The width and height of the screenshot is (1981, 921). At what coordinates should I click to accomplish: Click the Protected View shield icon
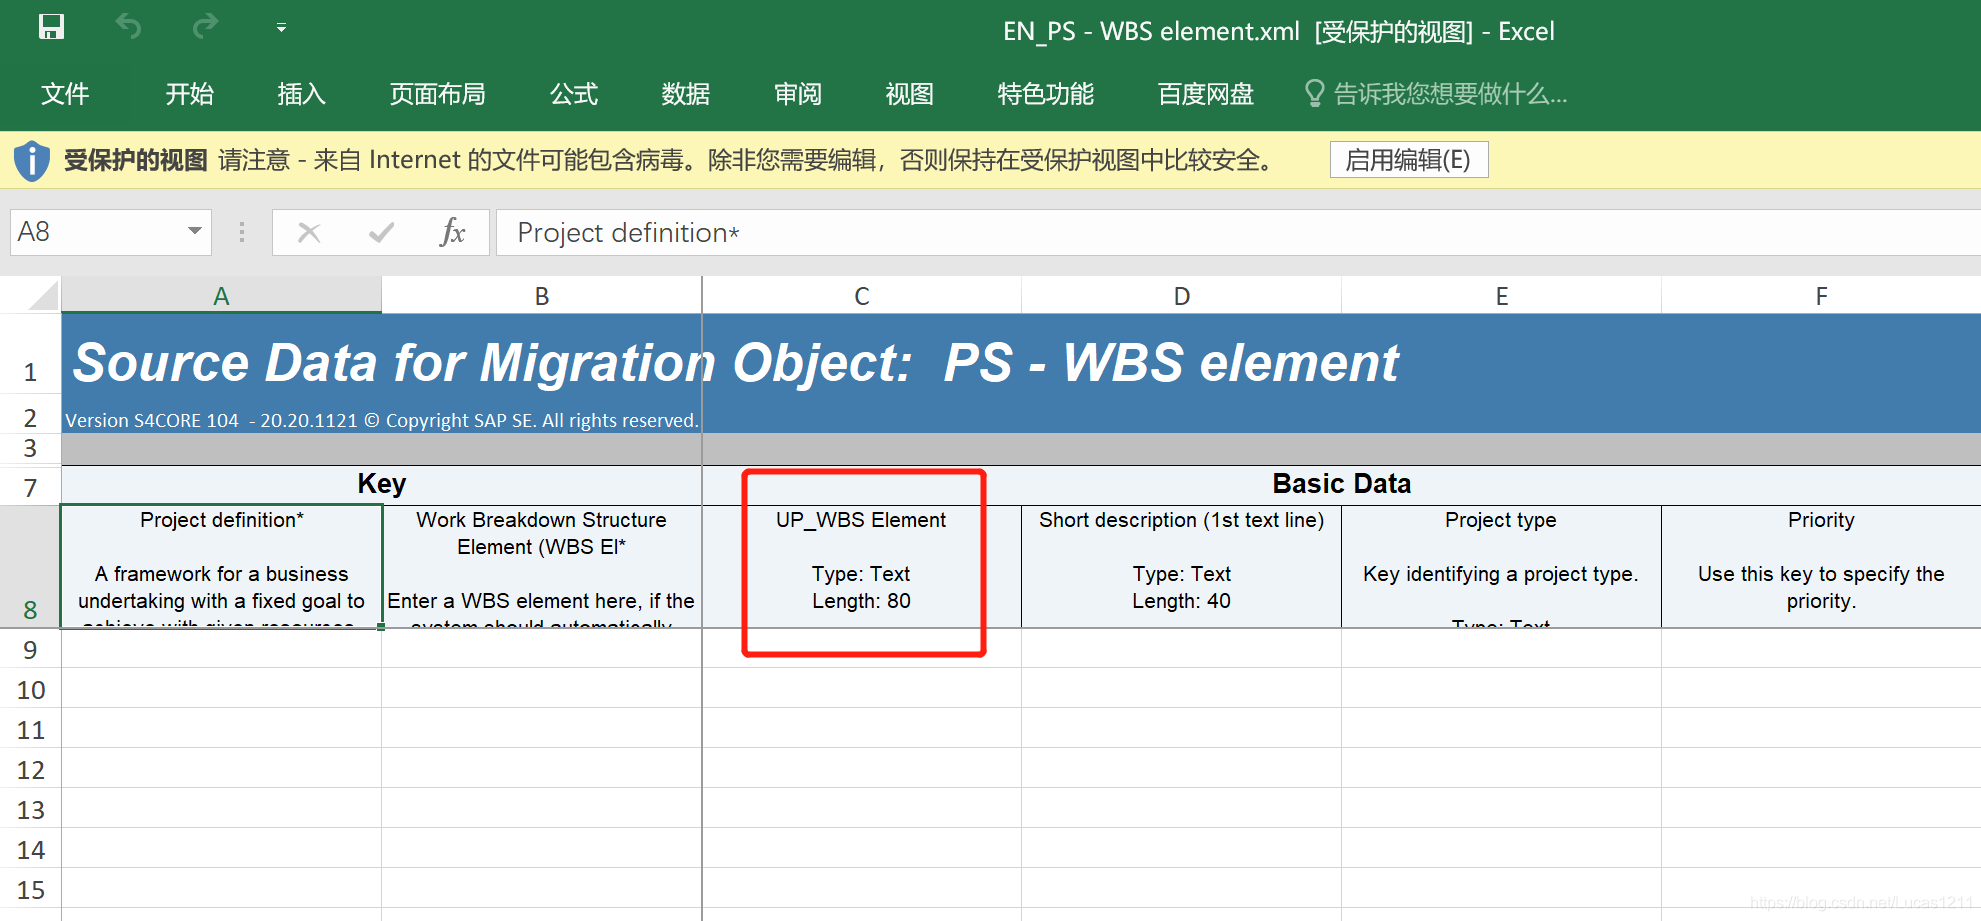point(32,160)
